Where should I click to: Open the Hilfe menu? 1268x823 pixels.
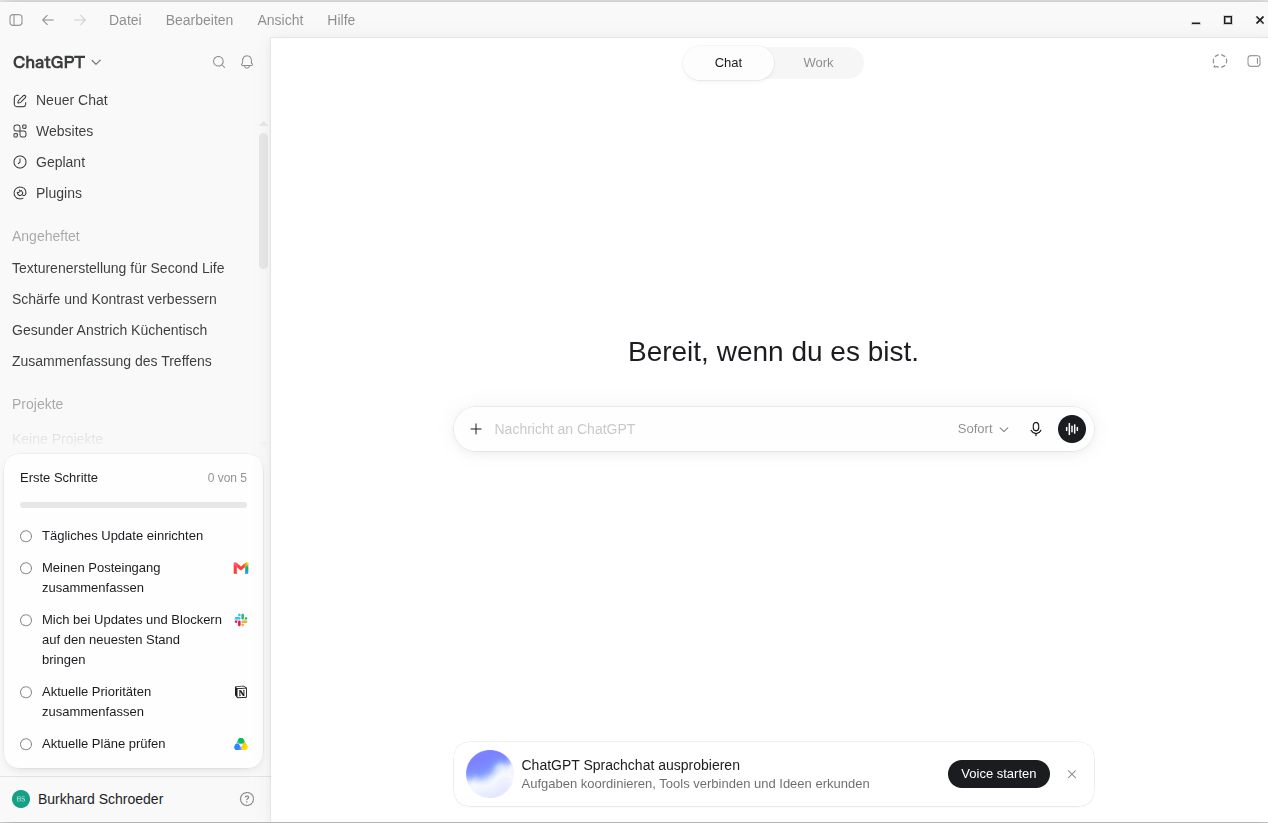click(341, 20)
